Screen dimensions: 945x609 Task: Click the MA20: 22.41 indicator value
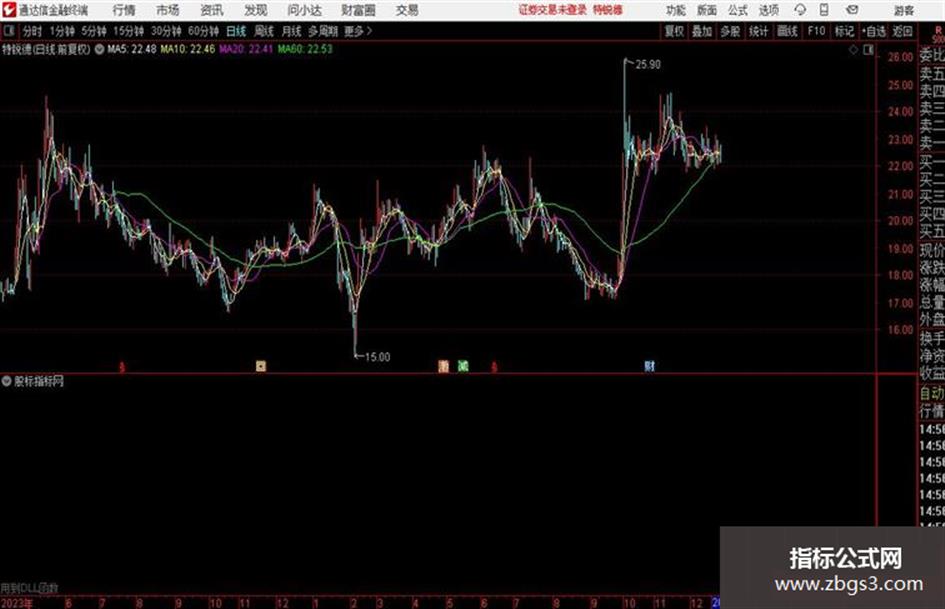coord(246,49)
